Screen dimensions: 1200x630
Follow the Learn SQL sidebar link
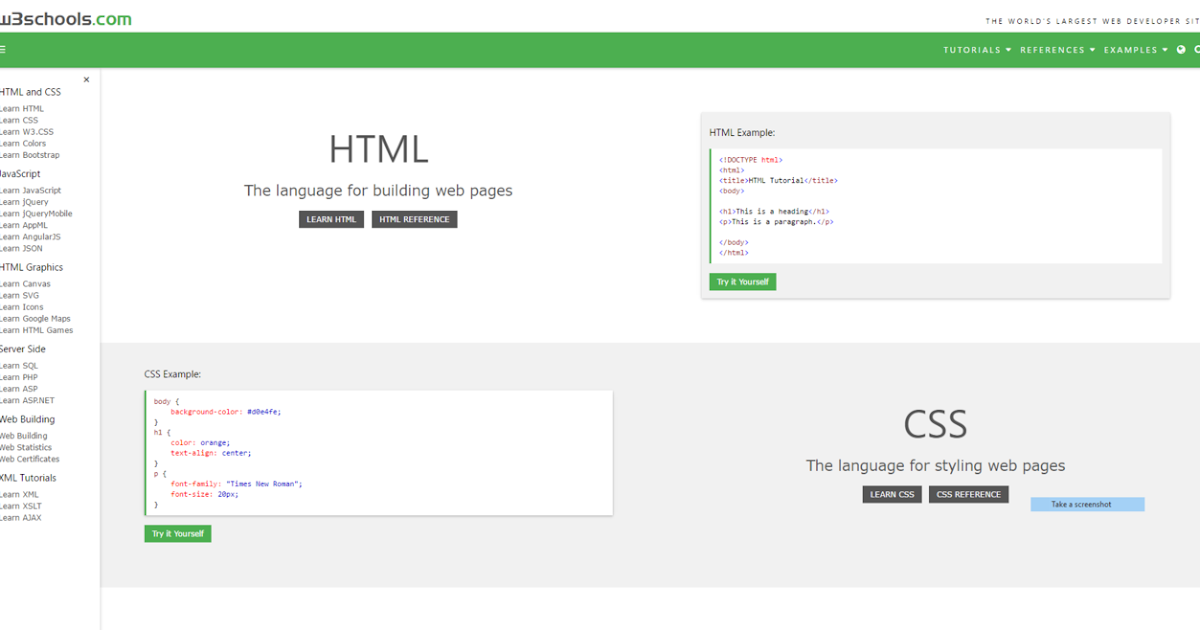pos(18,365)
